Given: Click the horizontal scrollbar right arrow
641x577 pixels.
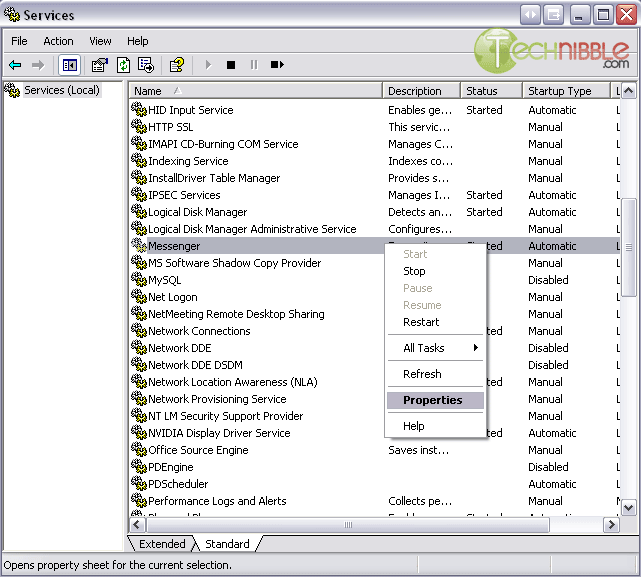Looking at the screenshot, I should [612, 525].
